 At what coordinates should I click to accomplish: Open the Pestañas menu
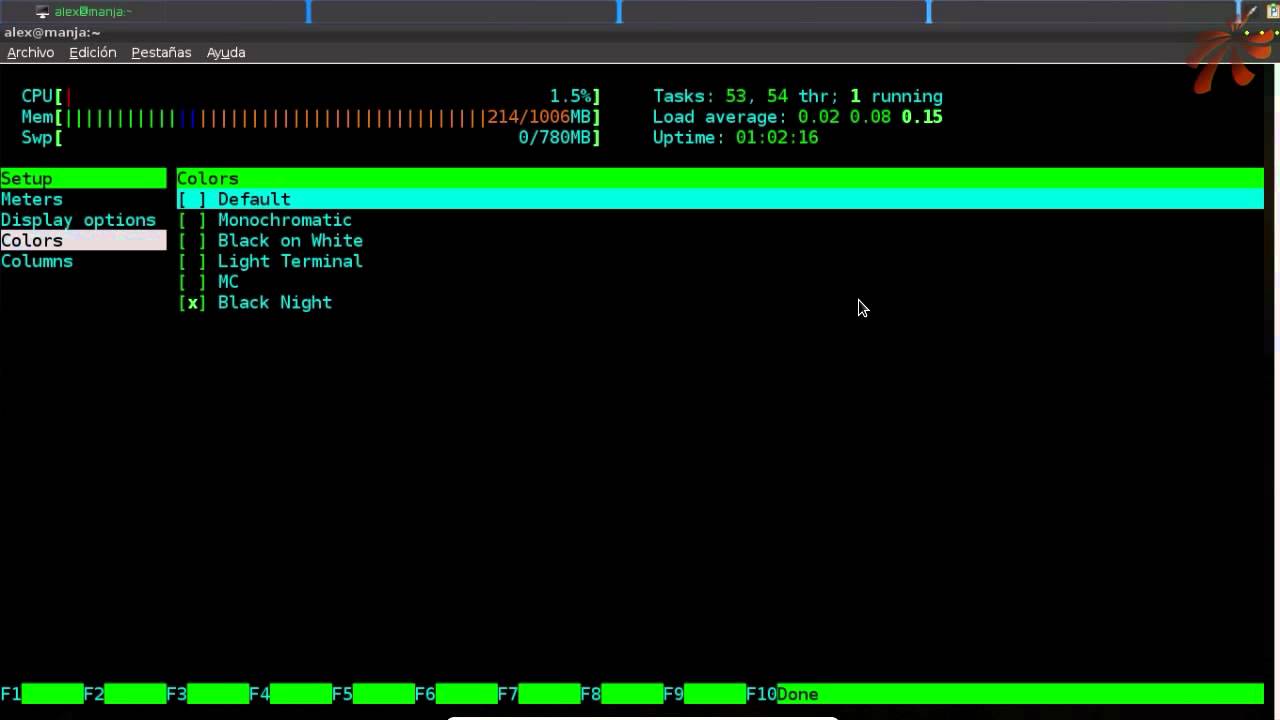(161, 52)
